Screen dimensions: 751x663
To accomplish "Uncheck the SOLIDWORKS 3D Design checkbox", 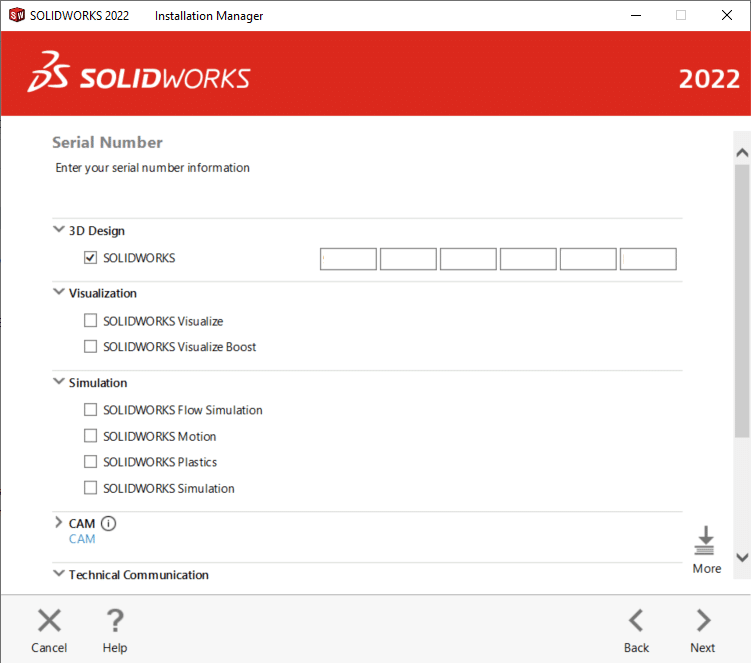I will pos(91,258).
